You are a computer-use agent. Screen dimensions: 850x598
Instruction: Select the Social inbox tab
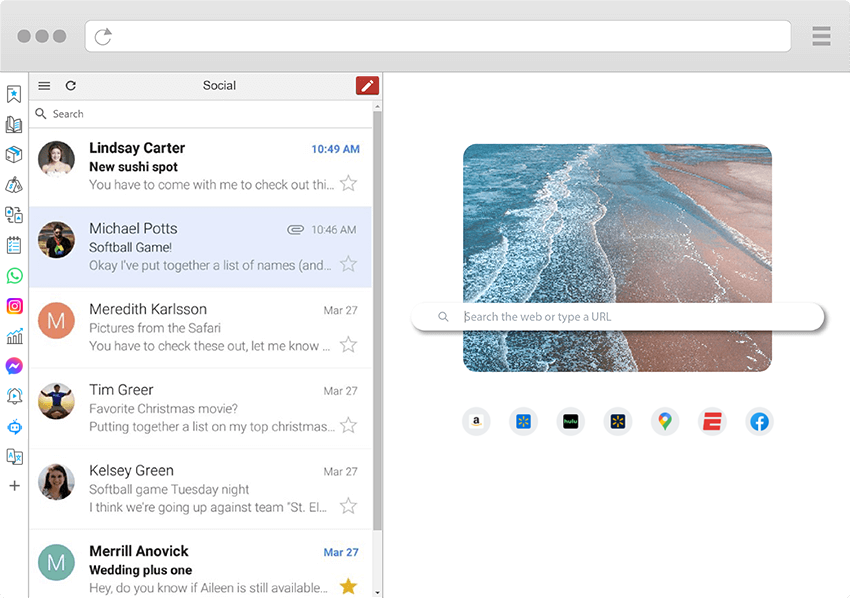pos(219,86)
